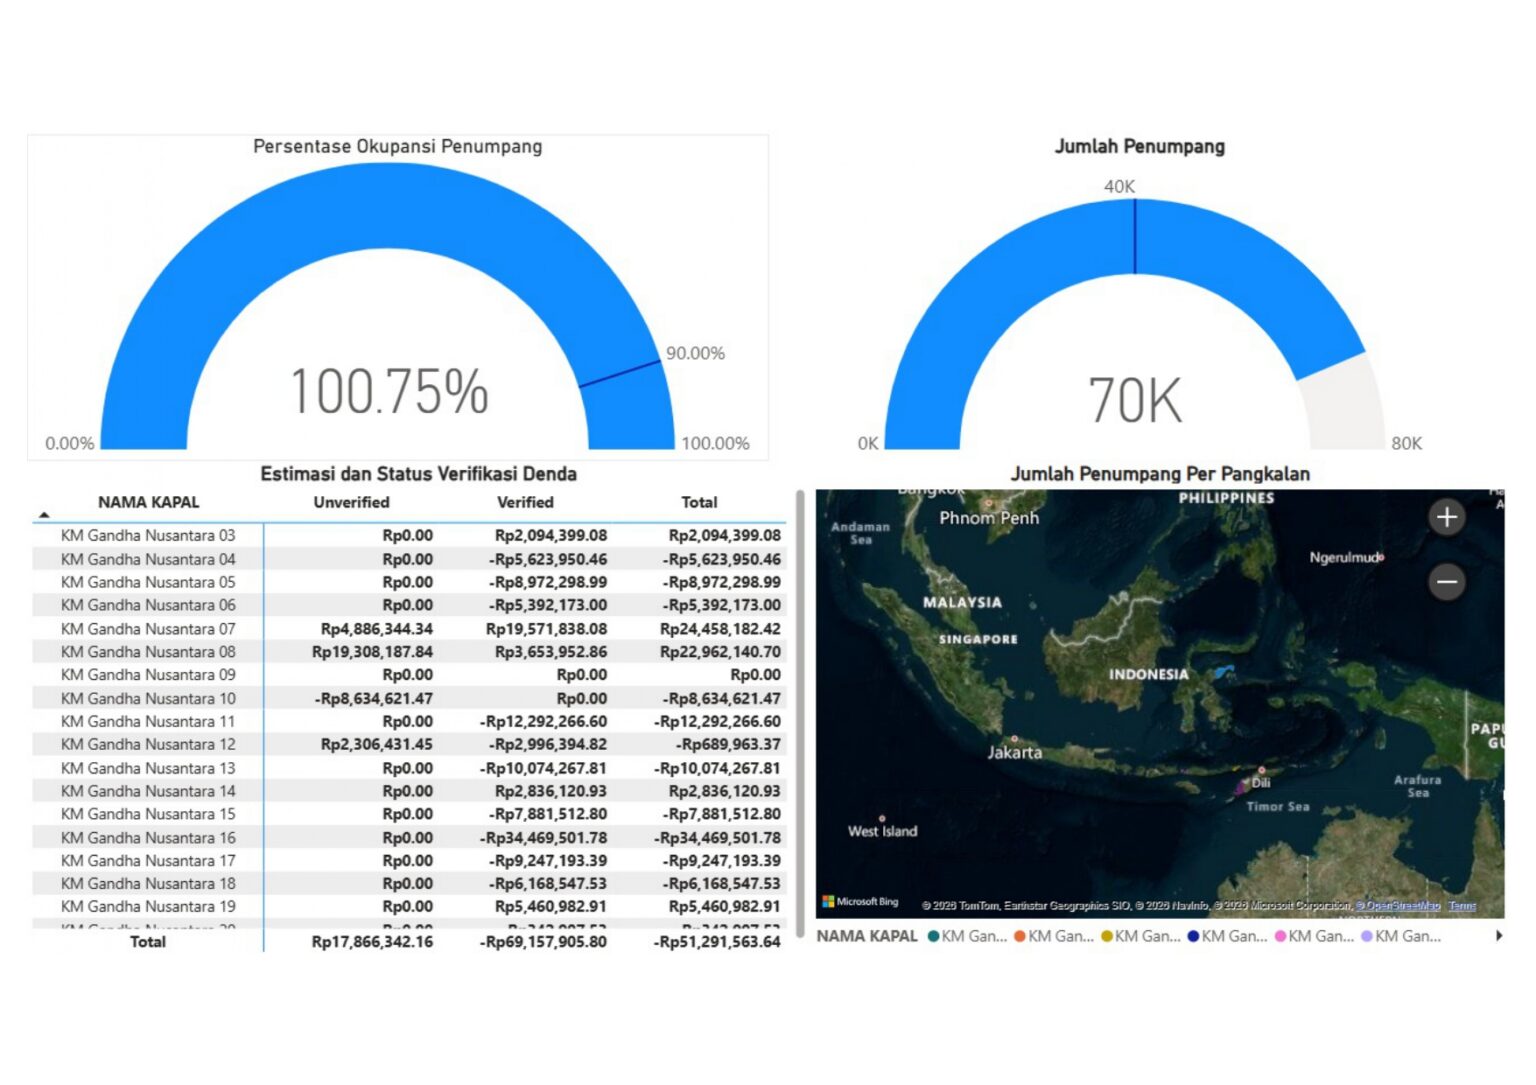This screenshot has height=1085, width=1536.
Task: Open the map Terms link
Action: (1462, 905)
